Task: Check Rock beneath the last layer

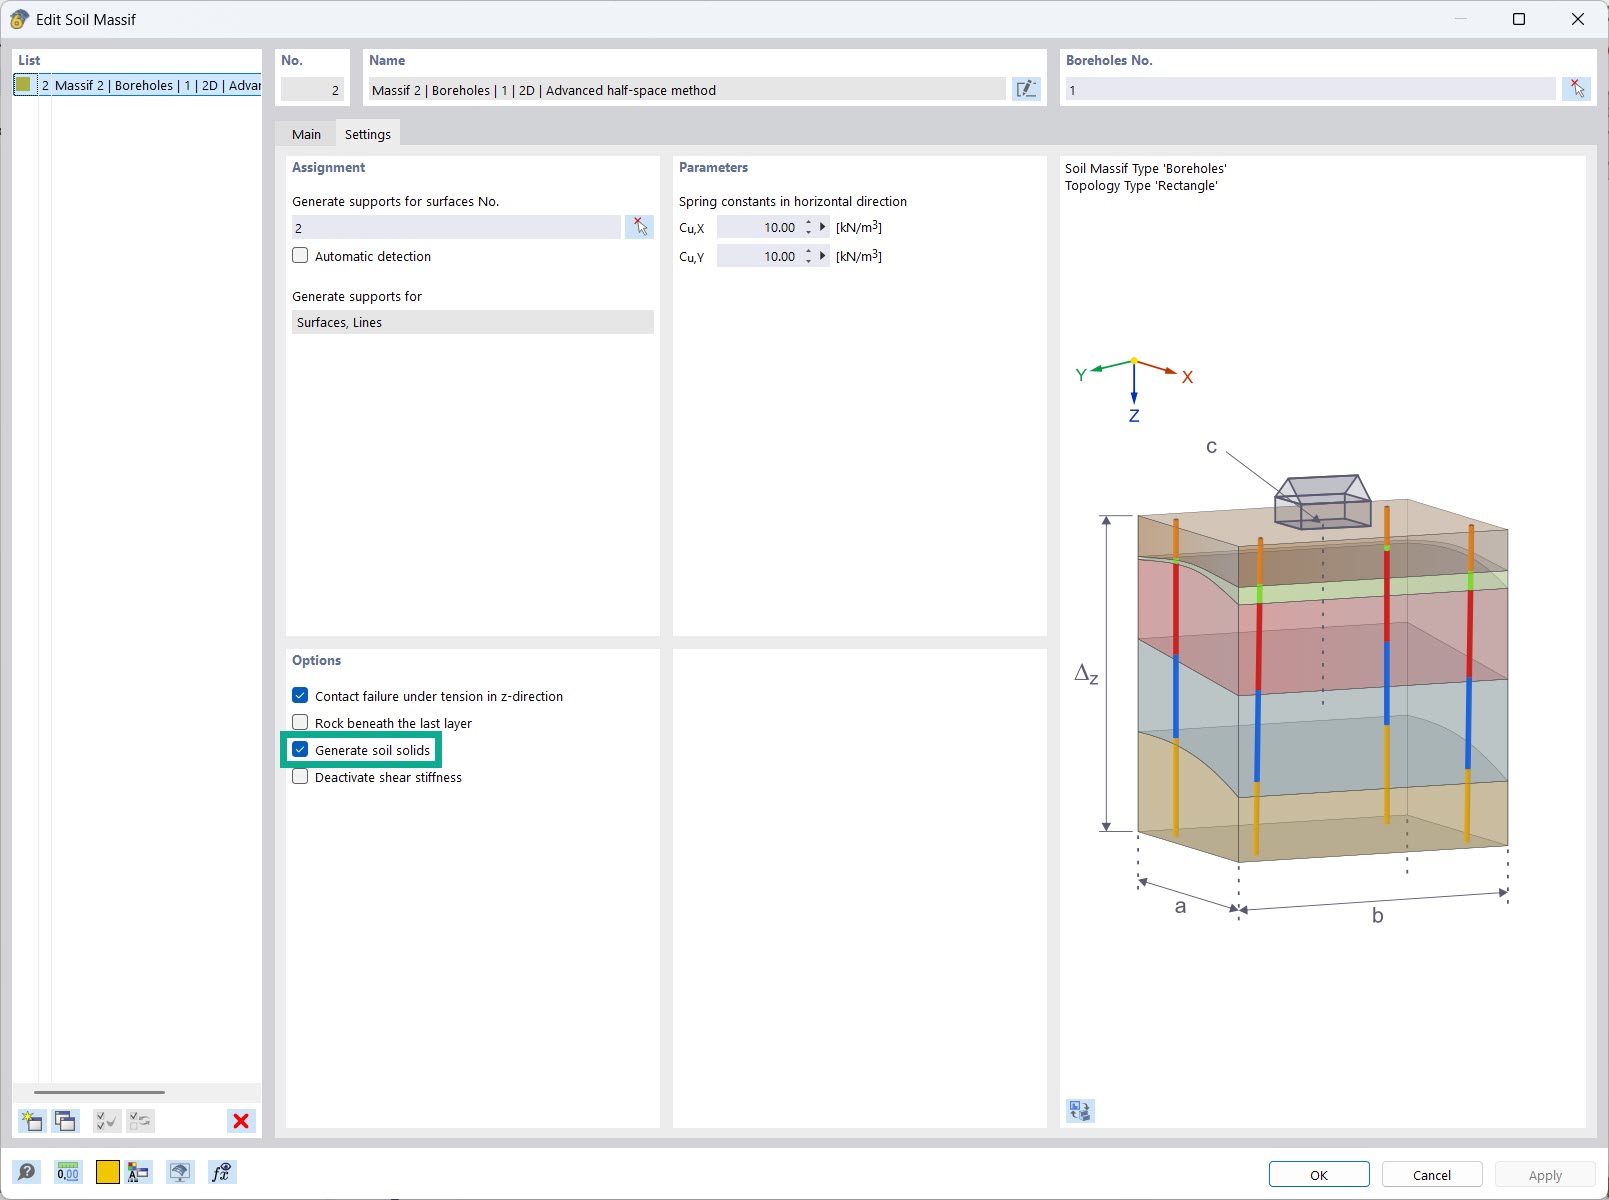Action: tap(299, 722)
